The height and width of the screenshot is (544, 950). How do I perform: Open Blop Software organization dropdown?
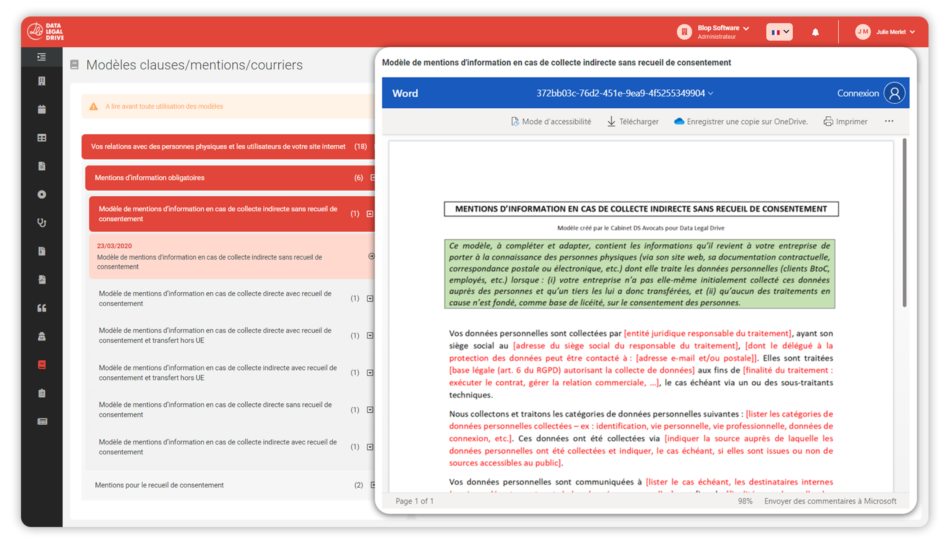[x=723, y=32]
